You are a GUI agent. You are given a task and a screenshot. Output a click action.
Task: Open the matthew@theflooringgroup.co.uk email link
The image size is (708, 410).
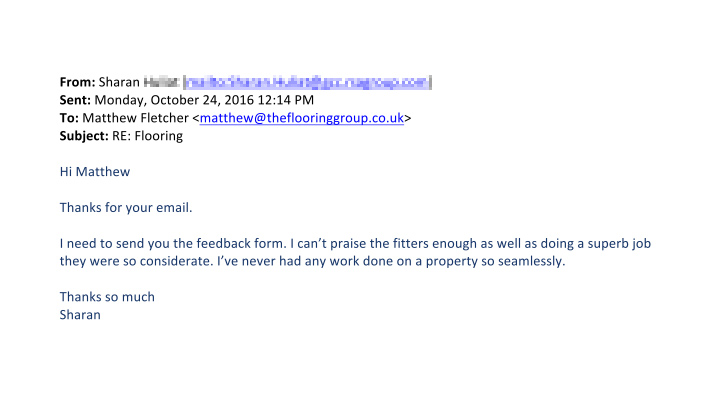(x=301, y=118)
